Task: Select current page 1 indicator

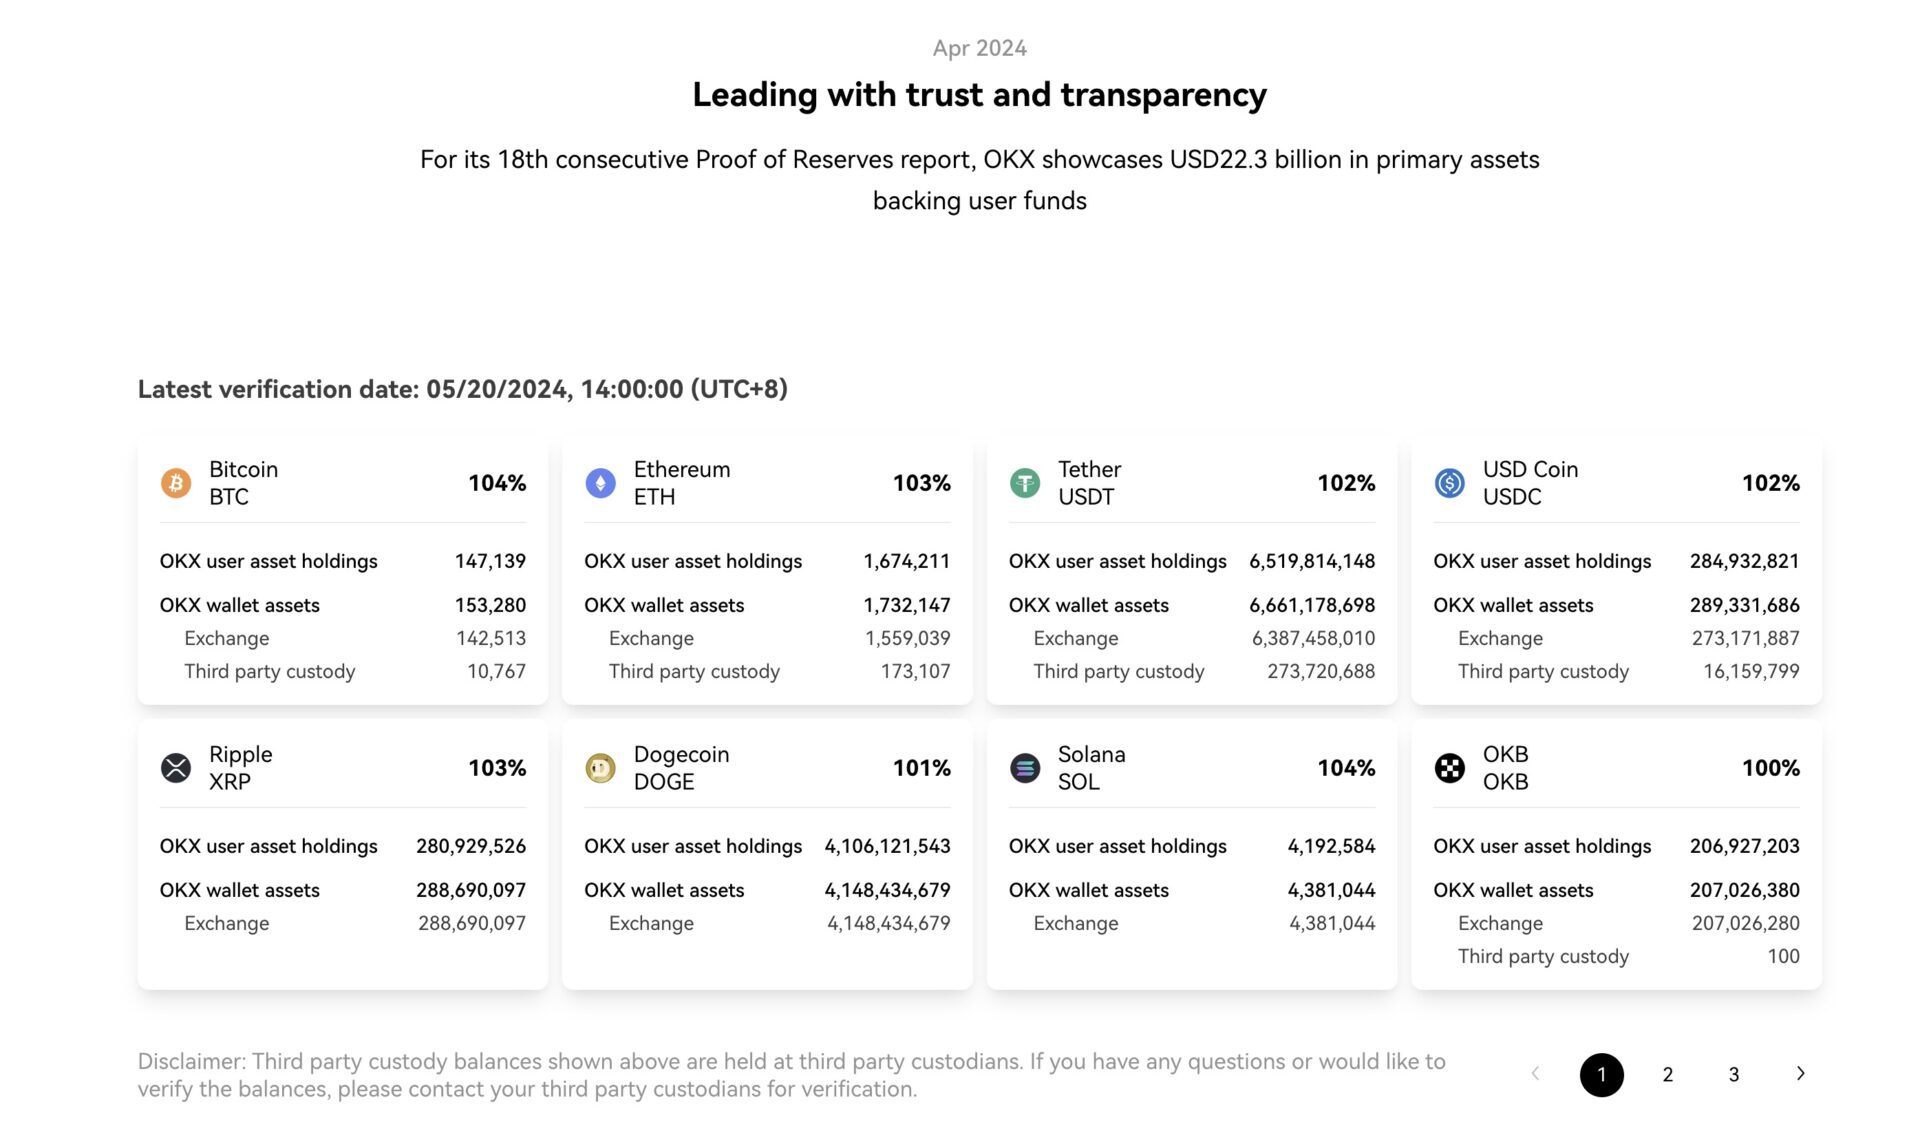Action: (x=1601, y=1074)
